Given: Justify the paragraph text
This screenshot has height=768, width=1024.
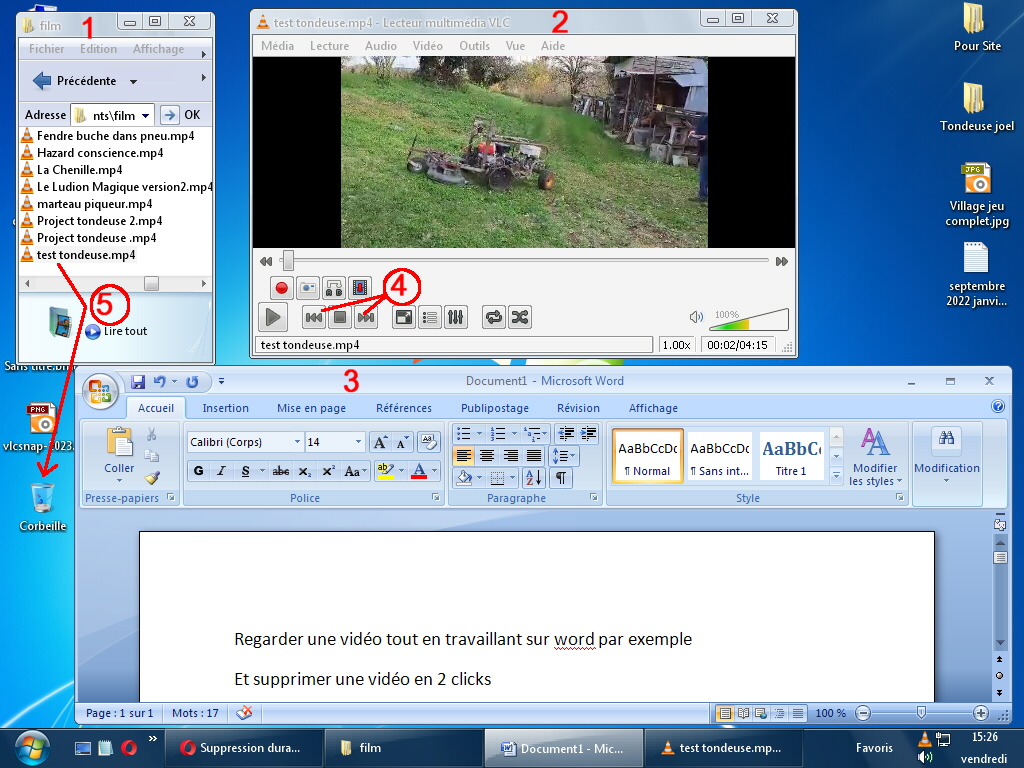Looking at the screenshot, I should click(x=534, y=456).
